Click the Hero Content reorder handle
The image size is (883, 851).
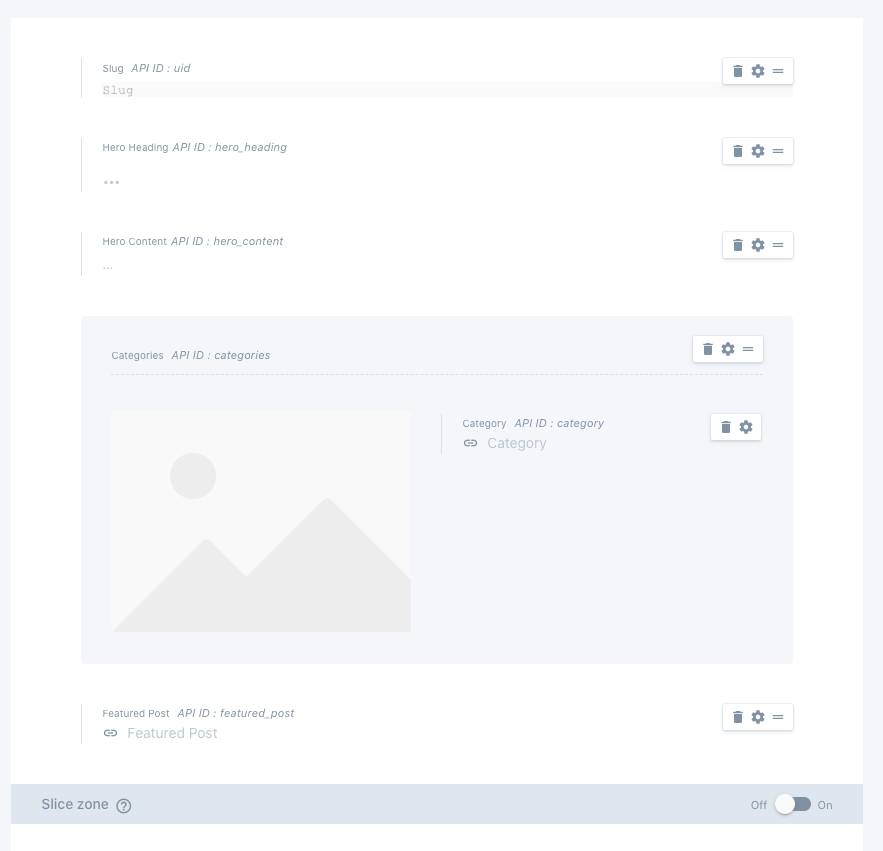tap(778, 245)
